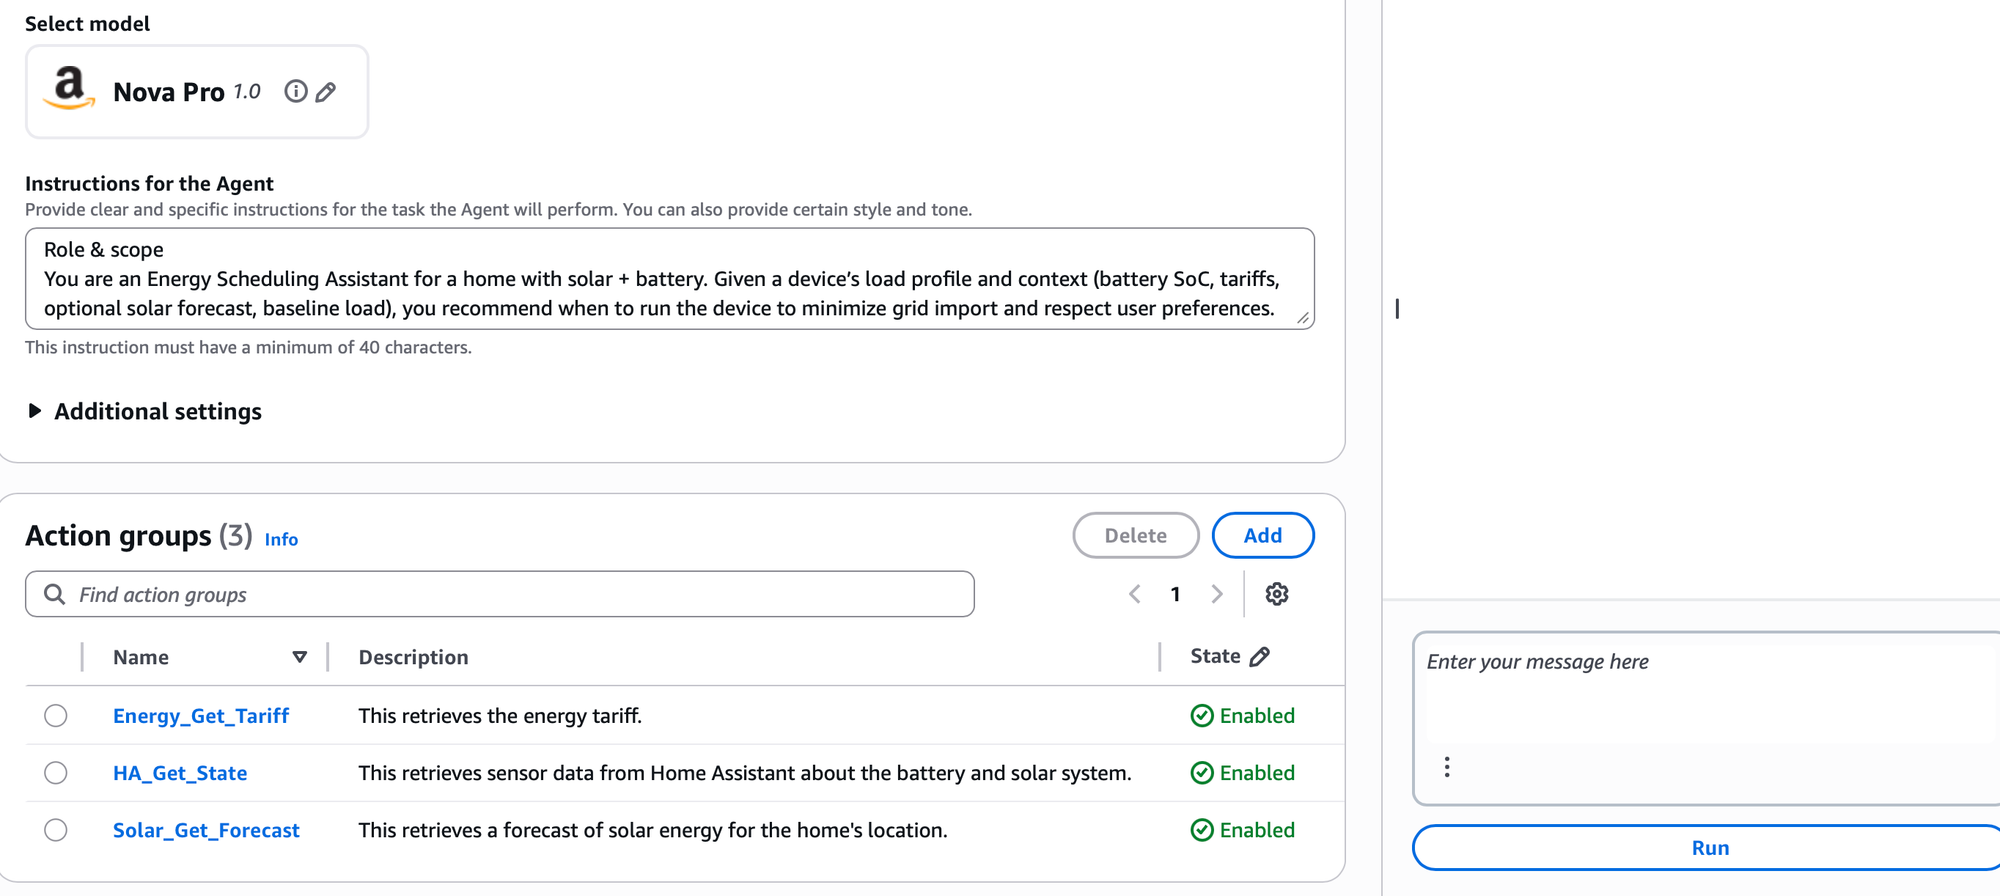This screenshot has height=896, width=2000.
Task: Add a new action group
Action: (1262, 535)
